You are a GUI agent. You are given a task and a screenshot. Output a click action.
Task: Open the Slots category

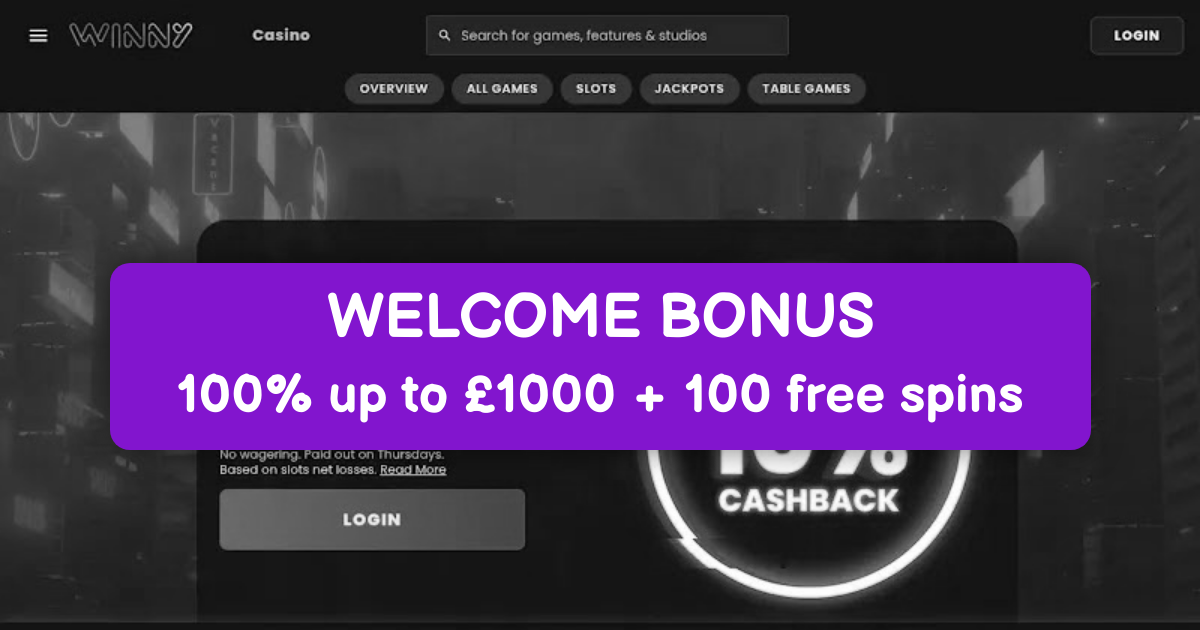point(596,89)
